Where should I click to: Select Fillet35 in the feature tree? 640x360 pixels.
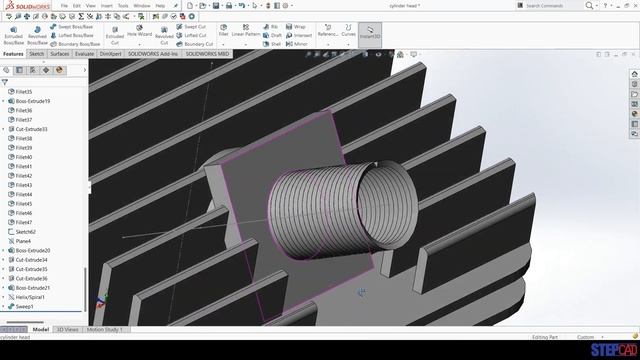pyautogui.click(x=20, y=91)
